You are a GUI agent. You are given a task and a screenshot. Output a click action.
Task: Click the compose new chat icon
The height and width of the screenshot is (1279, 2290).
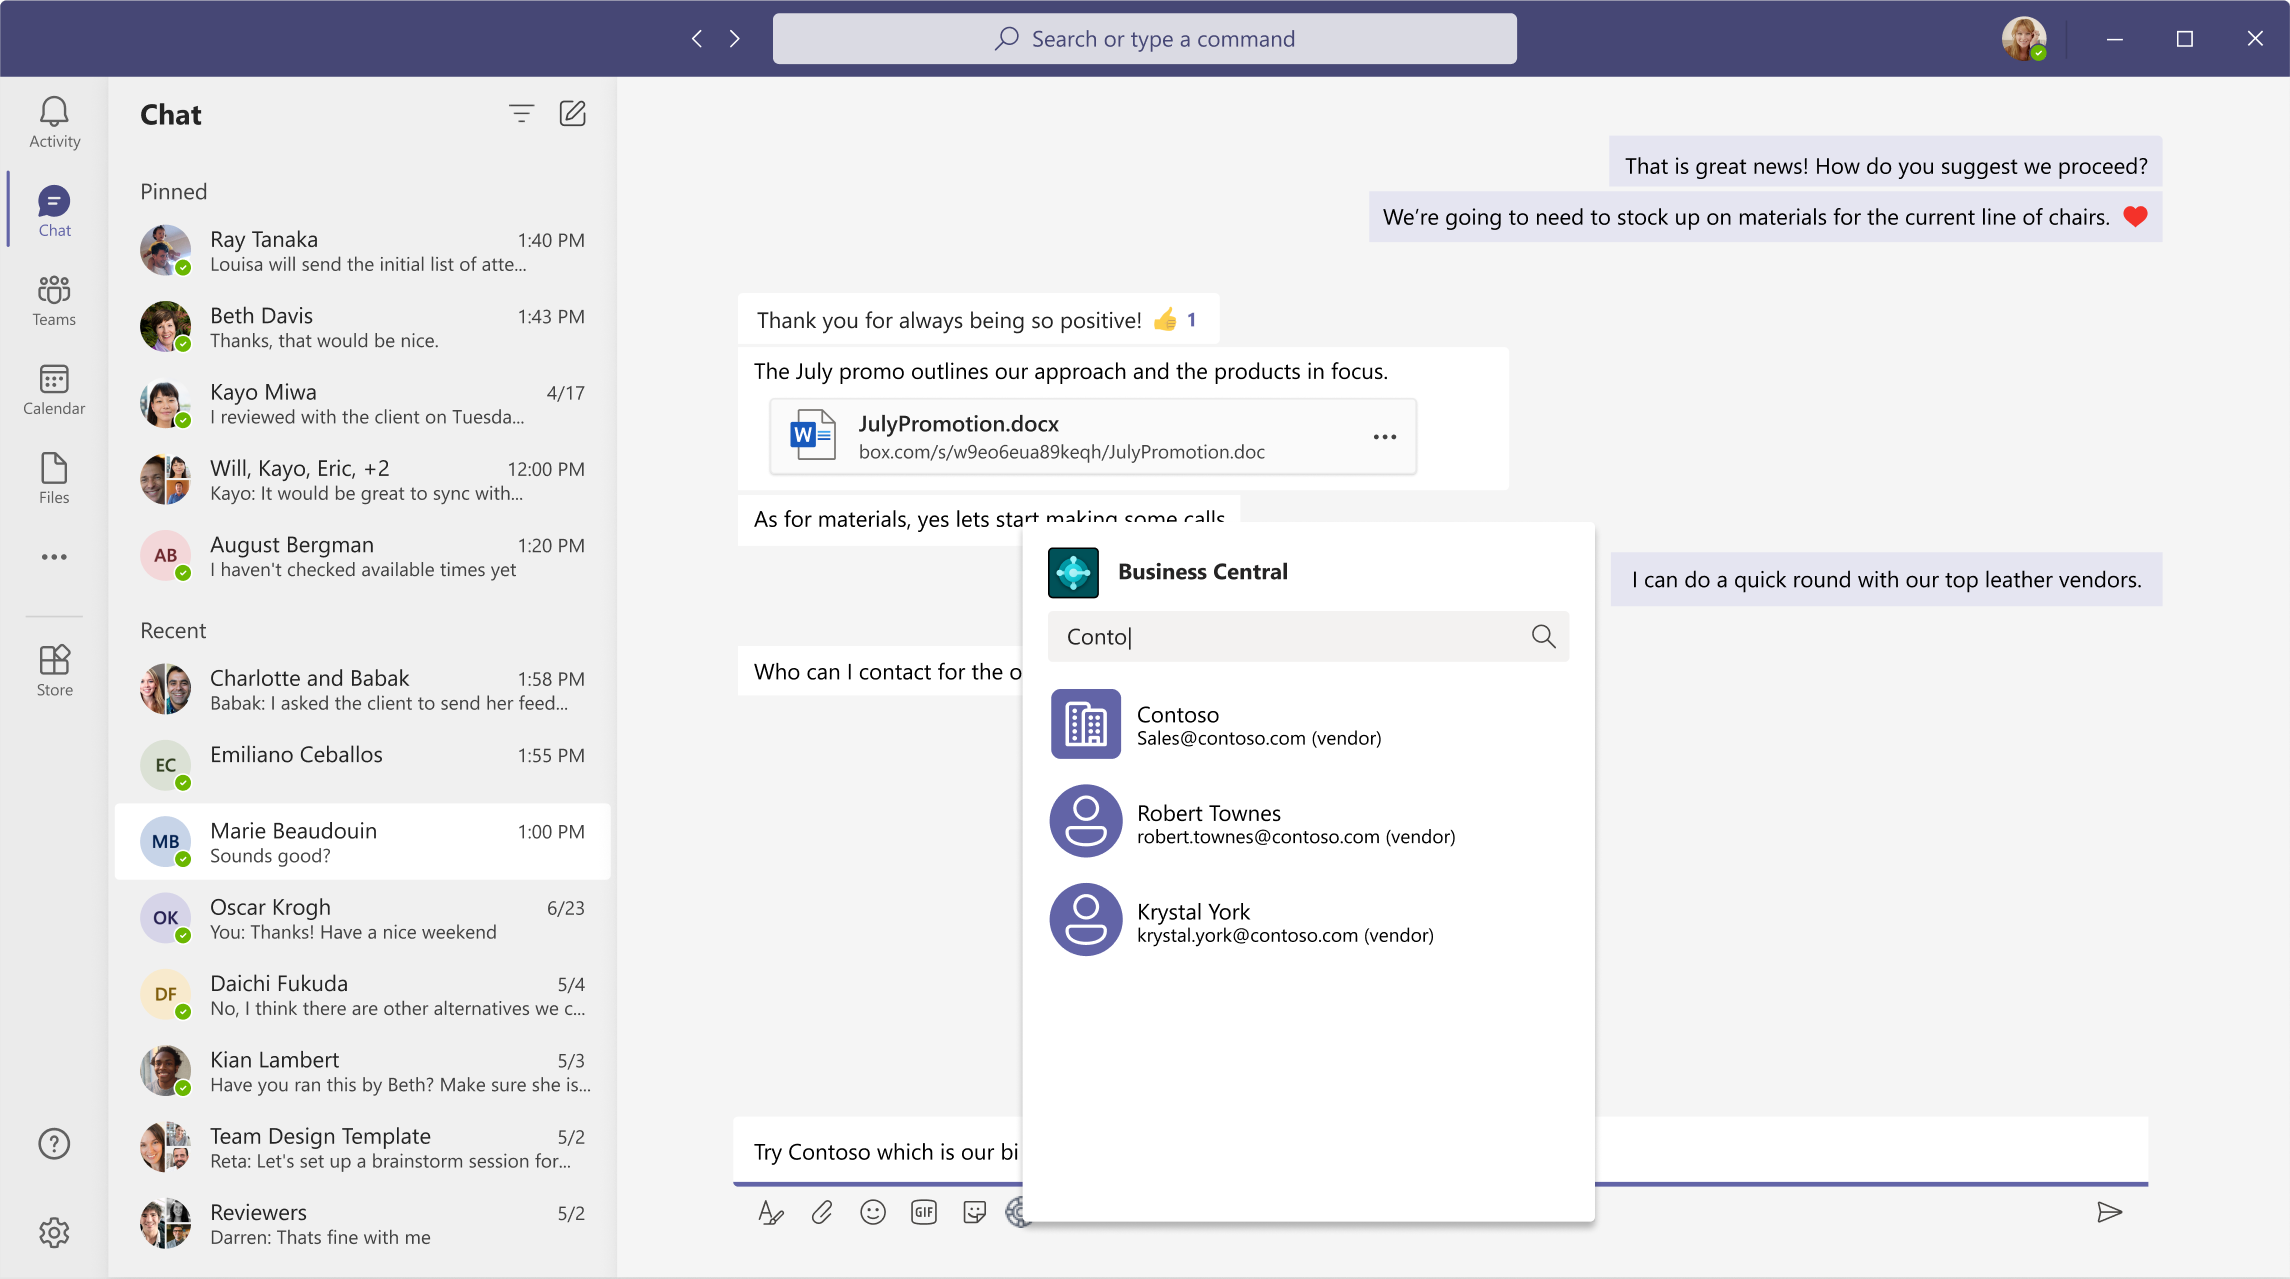[572, 112]
